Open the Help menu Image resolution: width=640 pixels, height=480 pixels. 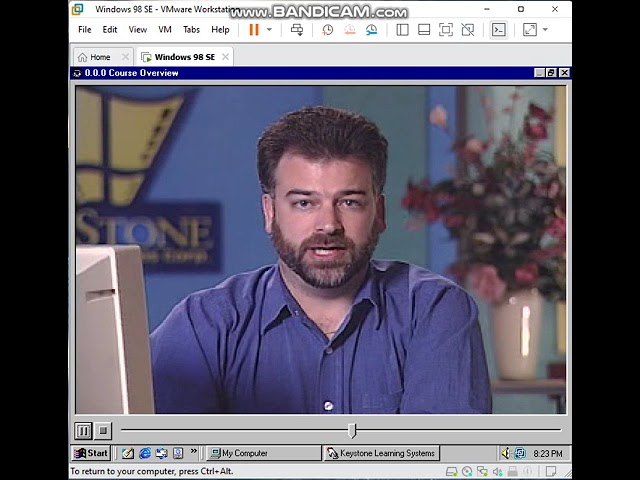pos(220,30)
